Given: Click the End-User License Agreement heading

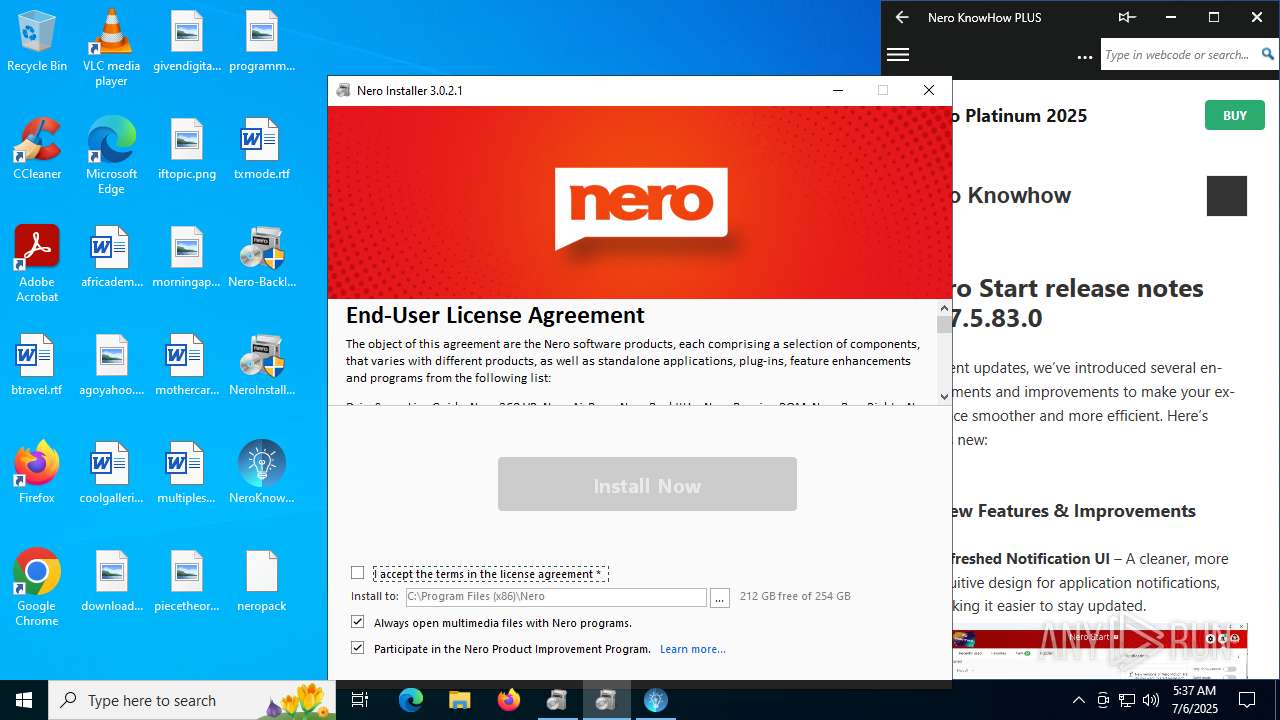Looking at the screenshot, I should point(495,316).
